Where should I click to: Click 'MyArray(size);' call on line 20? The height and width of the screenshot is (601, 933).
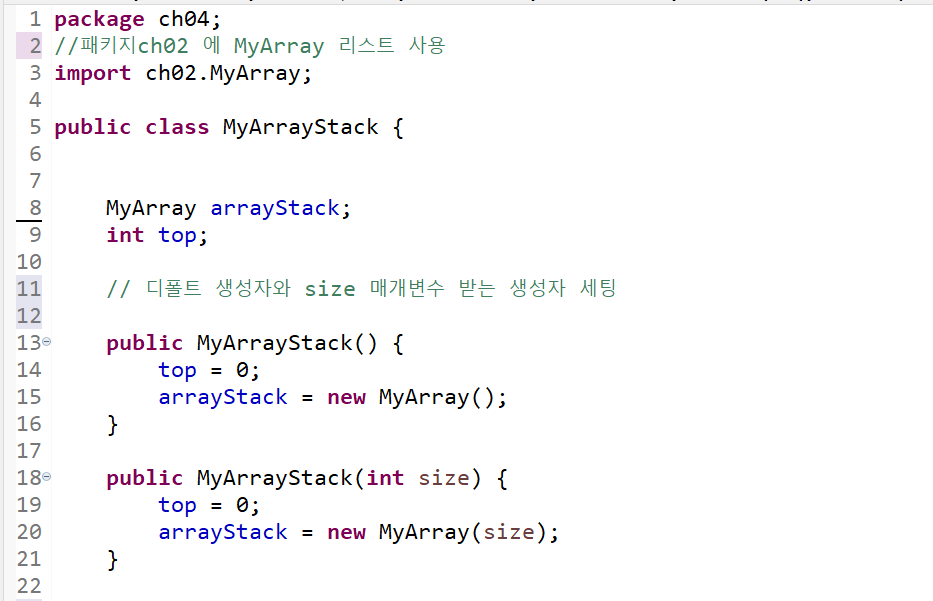(x=469, y=533)
